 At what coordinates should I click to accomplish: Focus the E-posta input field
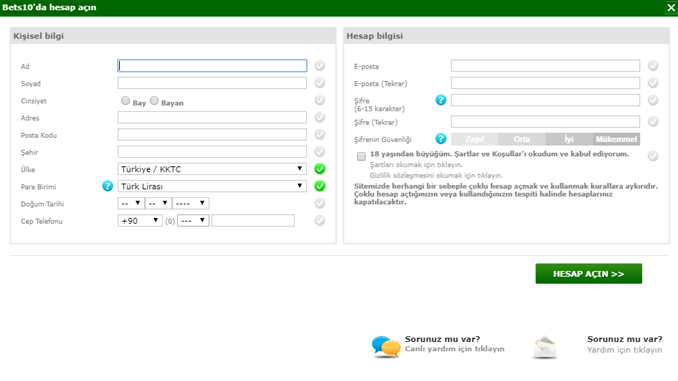(x=545, y=66)
